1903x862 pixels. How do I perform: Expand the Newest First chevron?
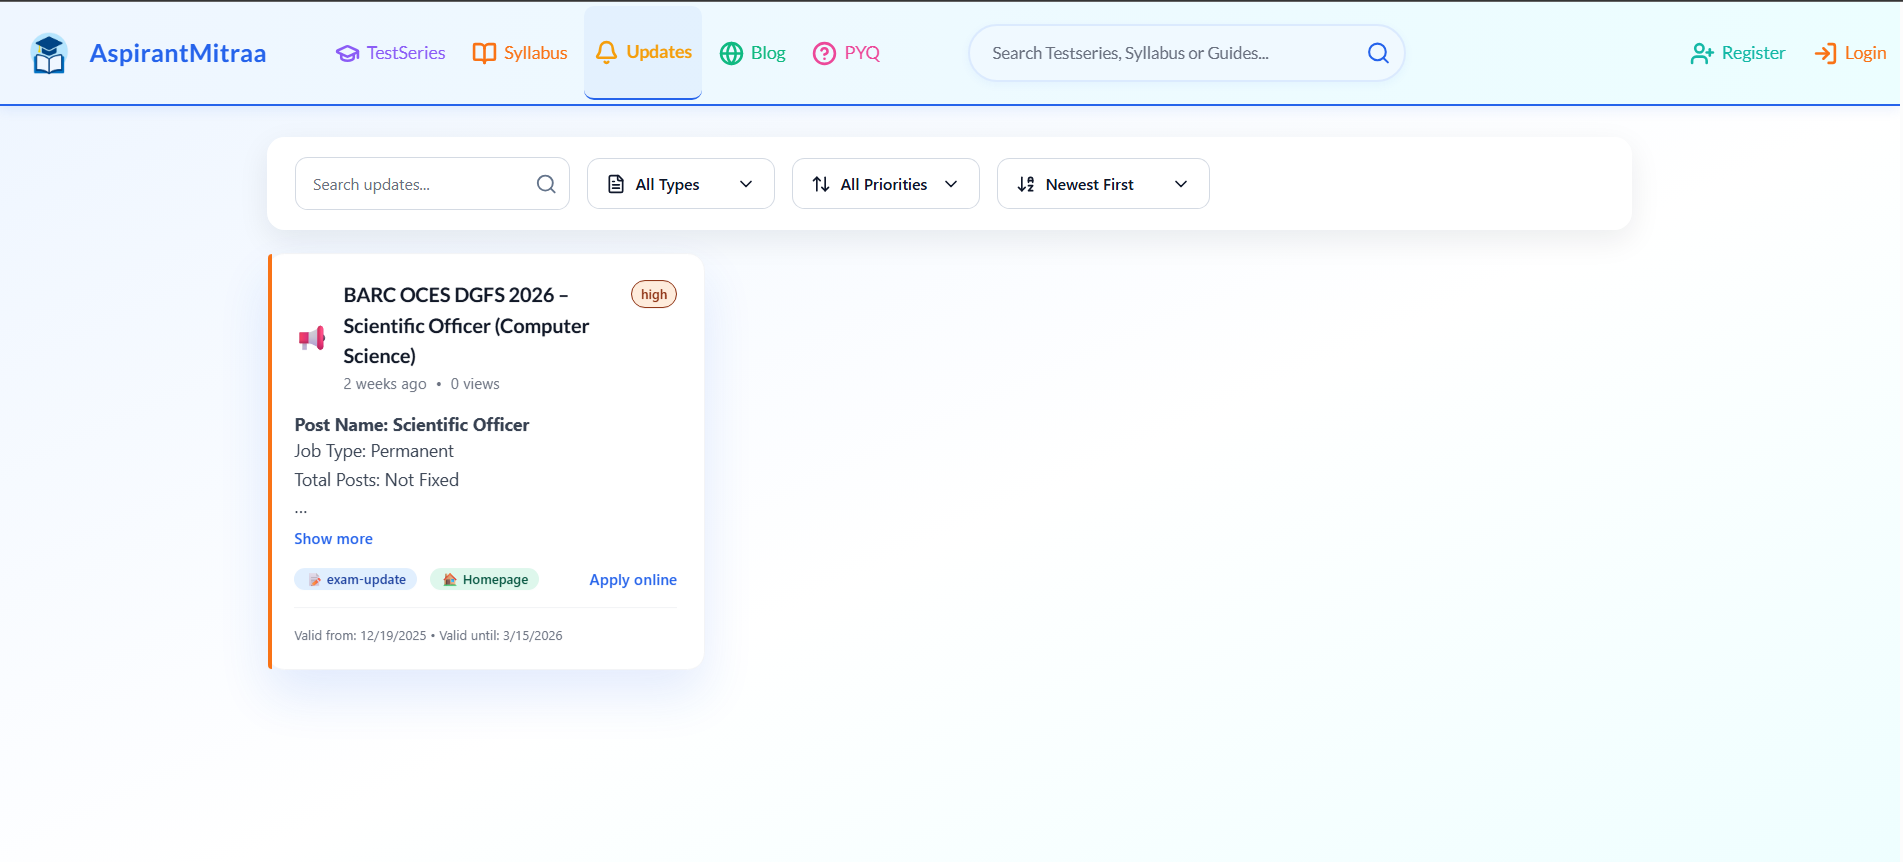pyautogui.click(x=1181, y=184)
